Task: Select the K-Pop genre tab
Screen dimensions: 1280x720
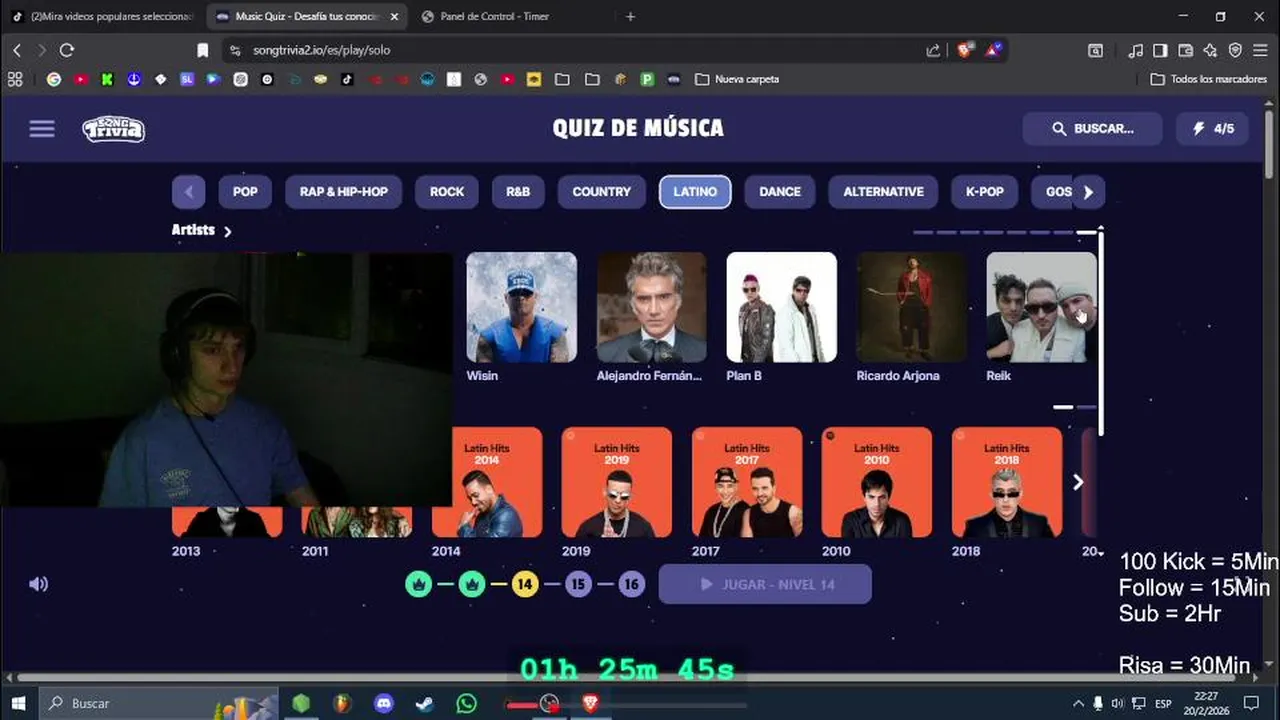Action: [x=984, y=192]
